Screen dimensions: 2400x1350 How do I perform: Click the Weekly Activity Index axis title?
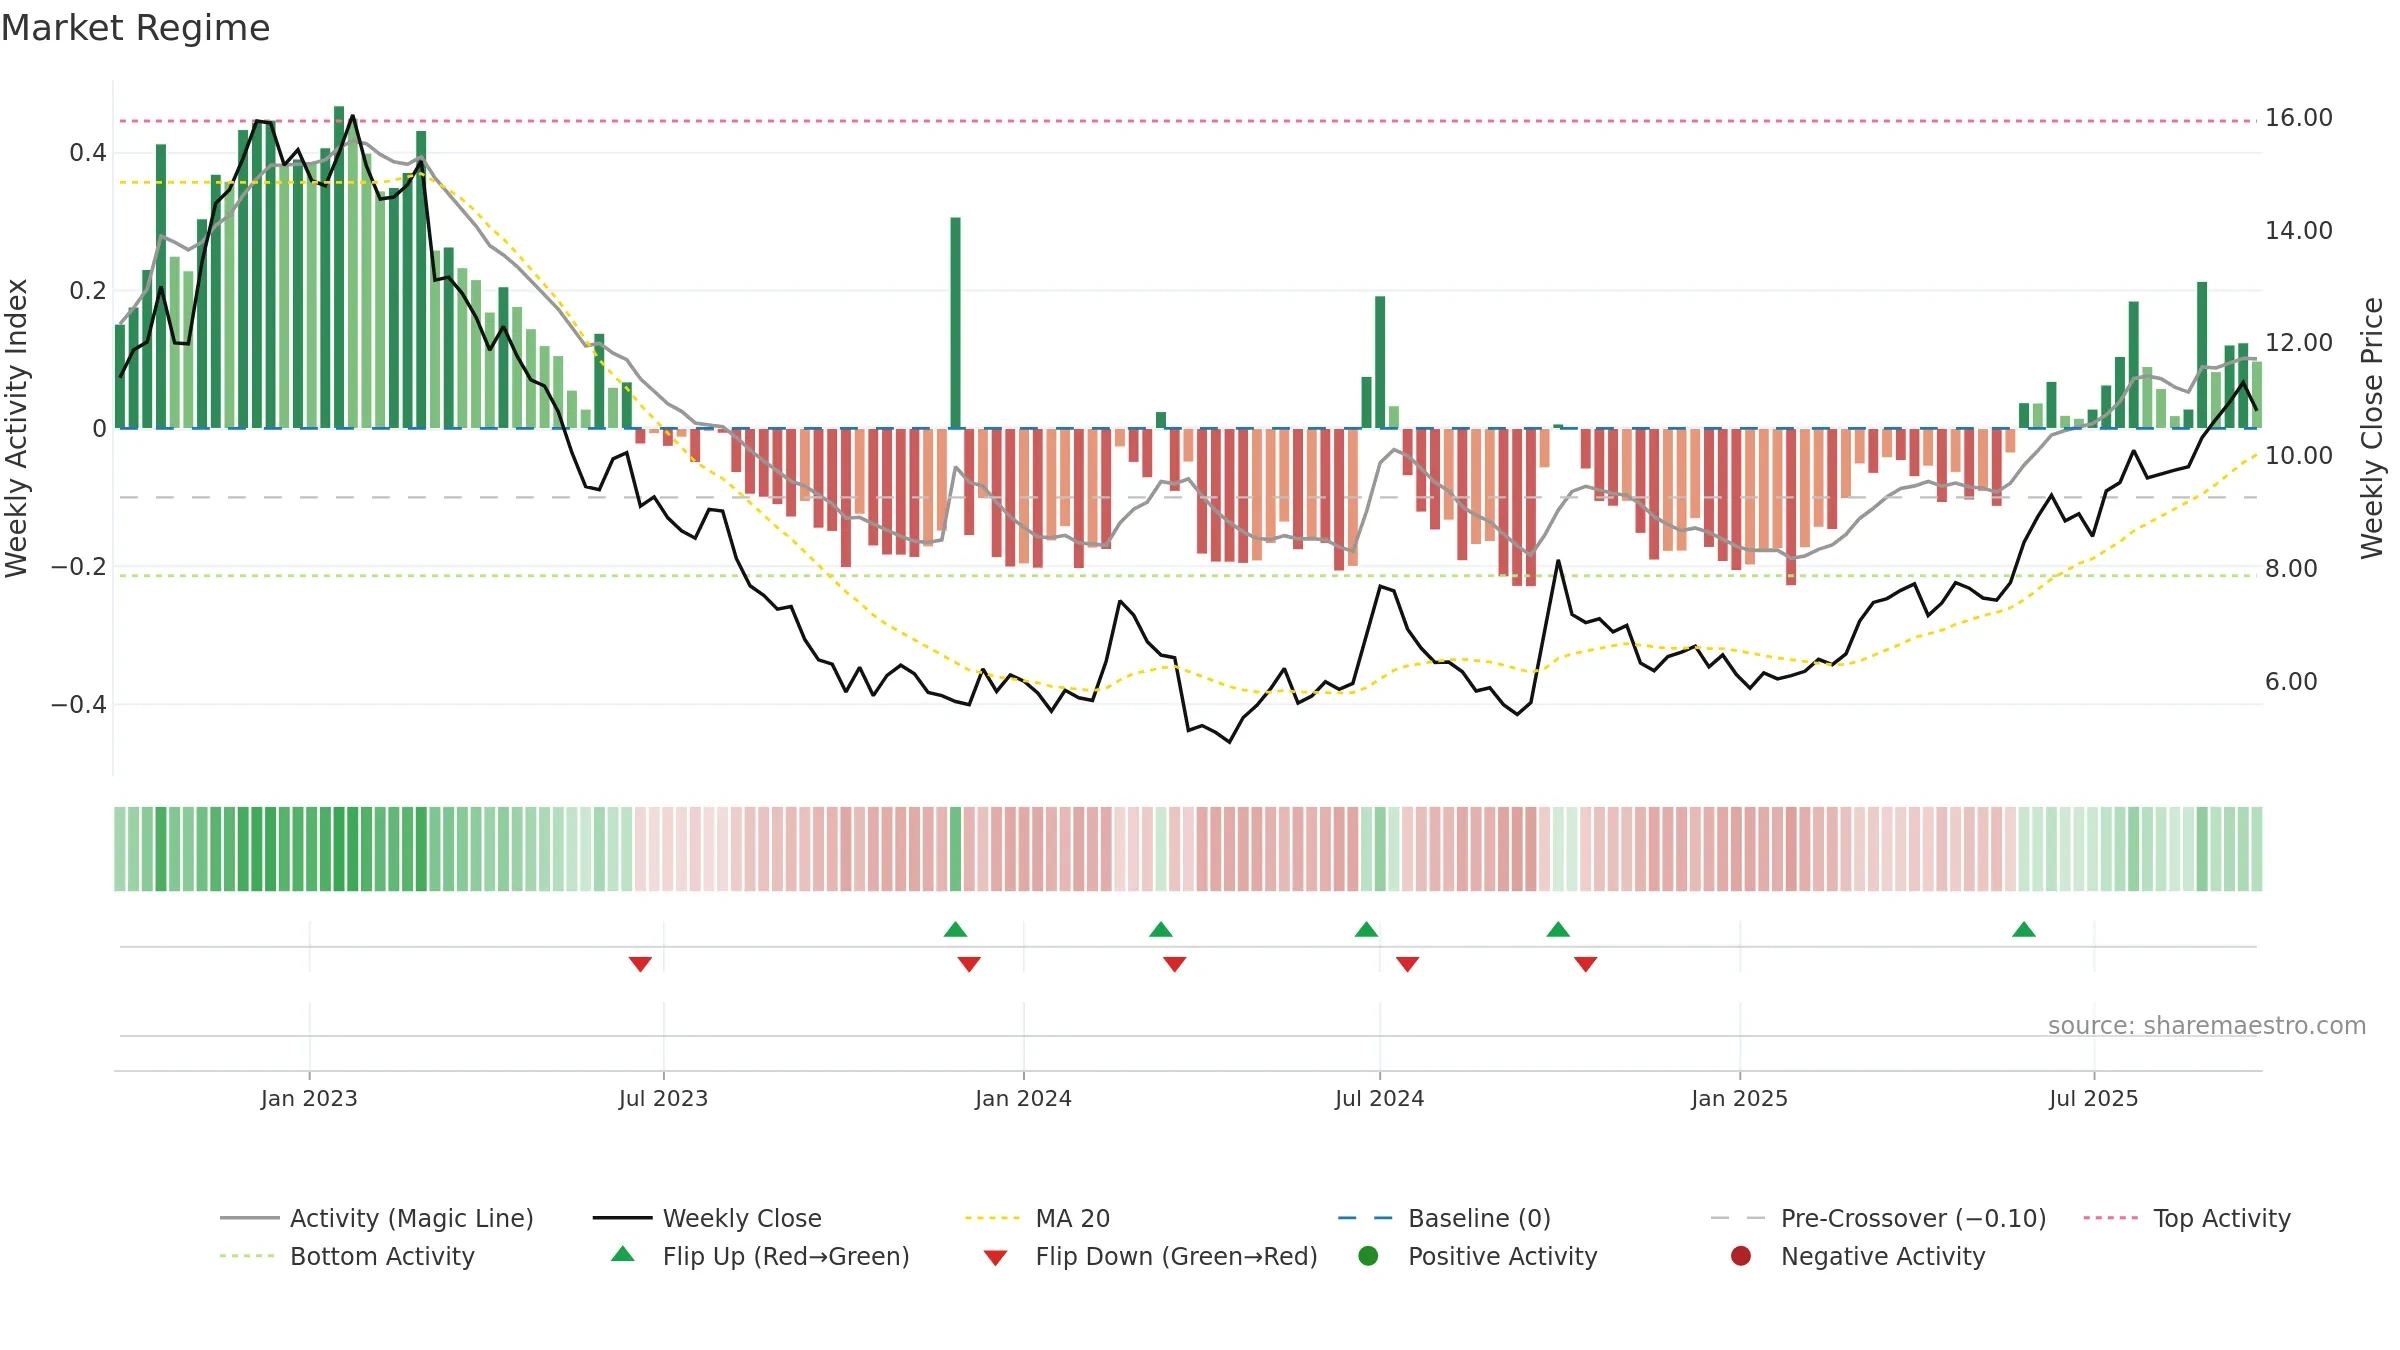17,428
